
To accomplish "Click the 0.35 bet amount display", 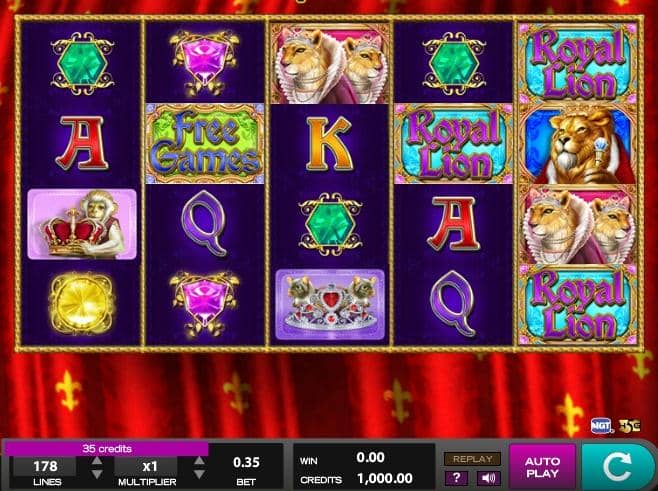I will point(246,462).
